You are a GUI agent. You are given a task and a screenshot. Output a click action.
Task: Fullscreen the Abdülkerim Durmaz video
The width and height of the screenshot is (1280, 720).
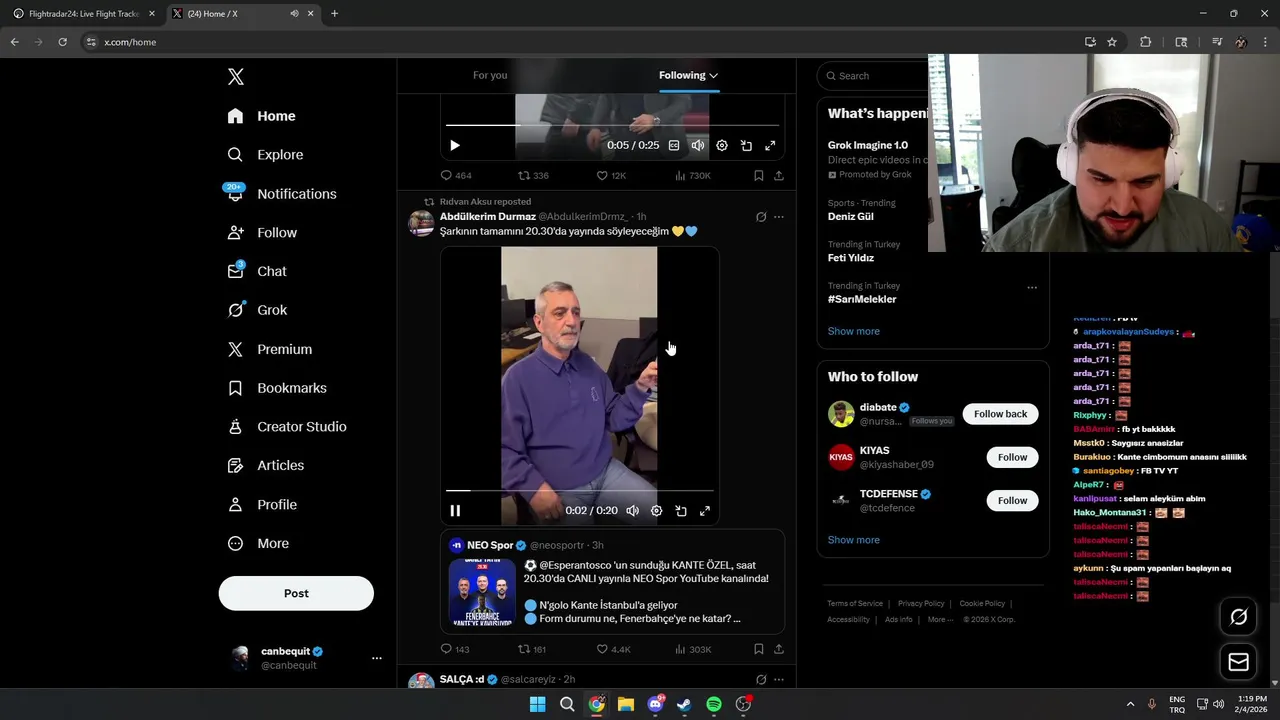pyautogui.click(x=705, y=511)
